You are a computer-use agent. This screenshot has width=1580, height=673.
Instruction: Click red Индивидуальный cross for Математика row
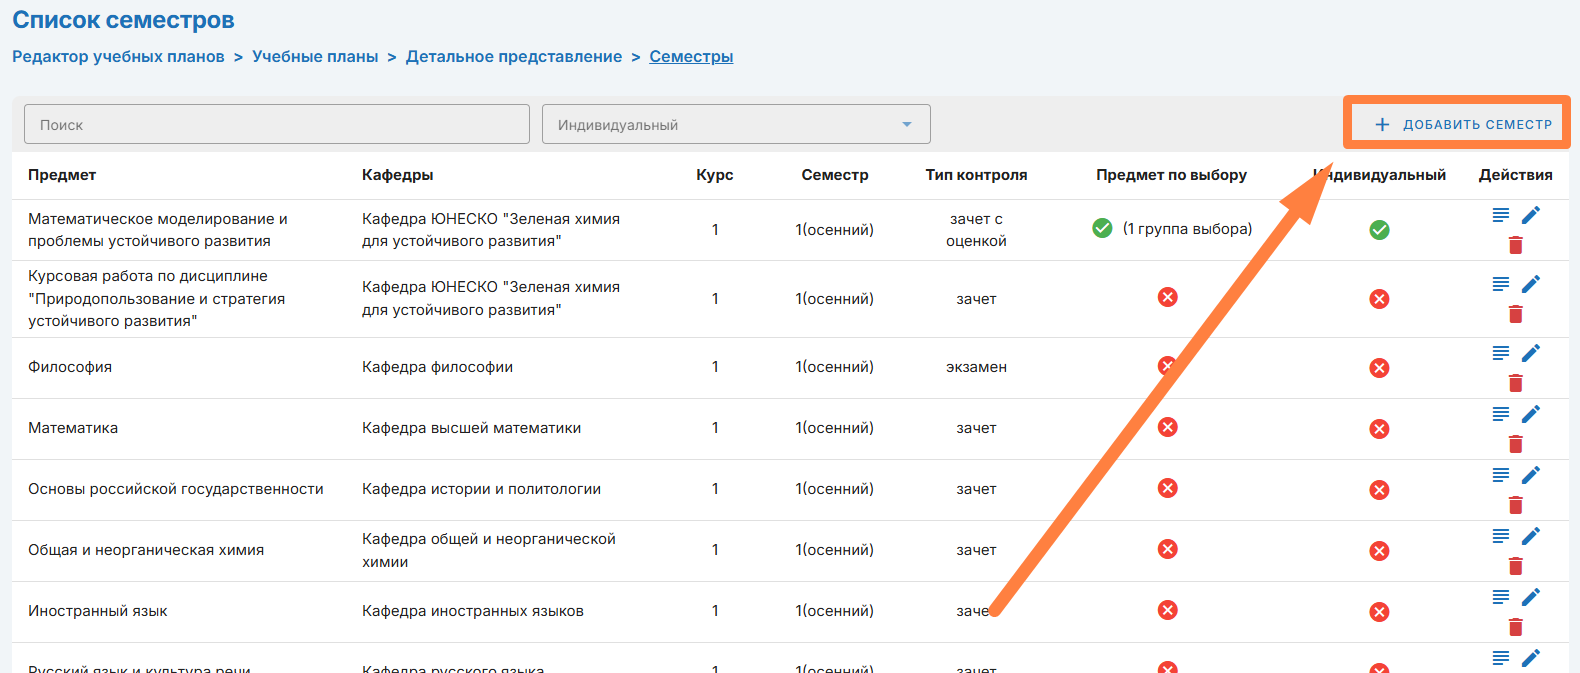1379,429
